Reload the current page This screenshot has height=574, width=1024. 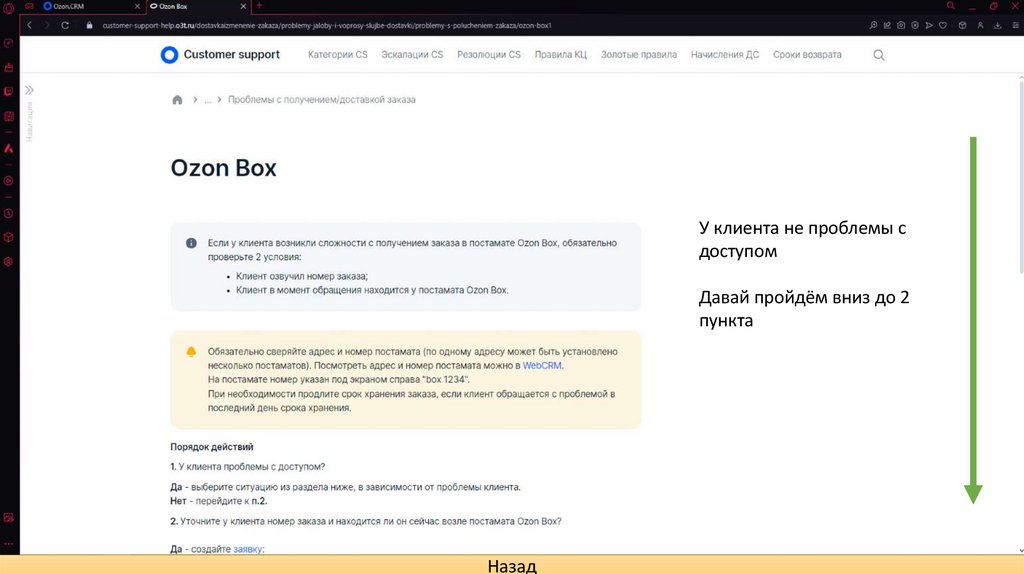click(65, 25)
